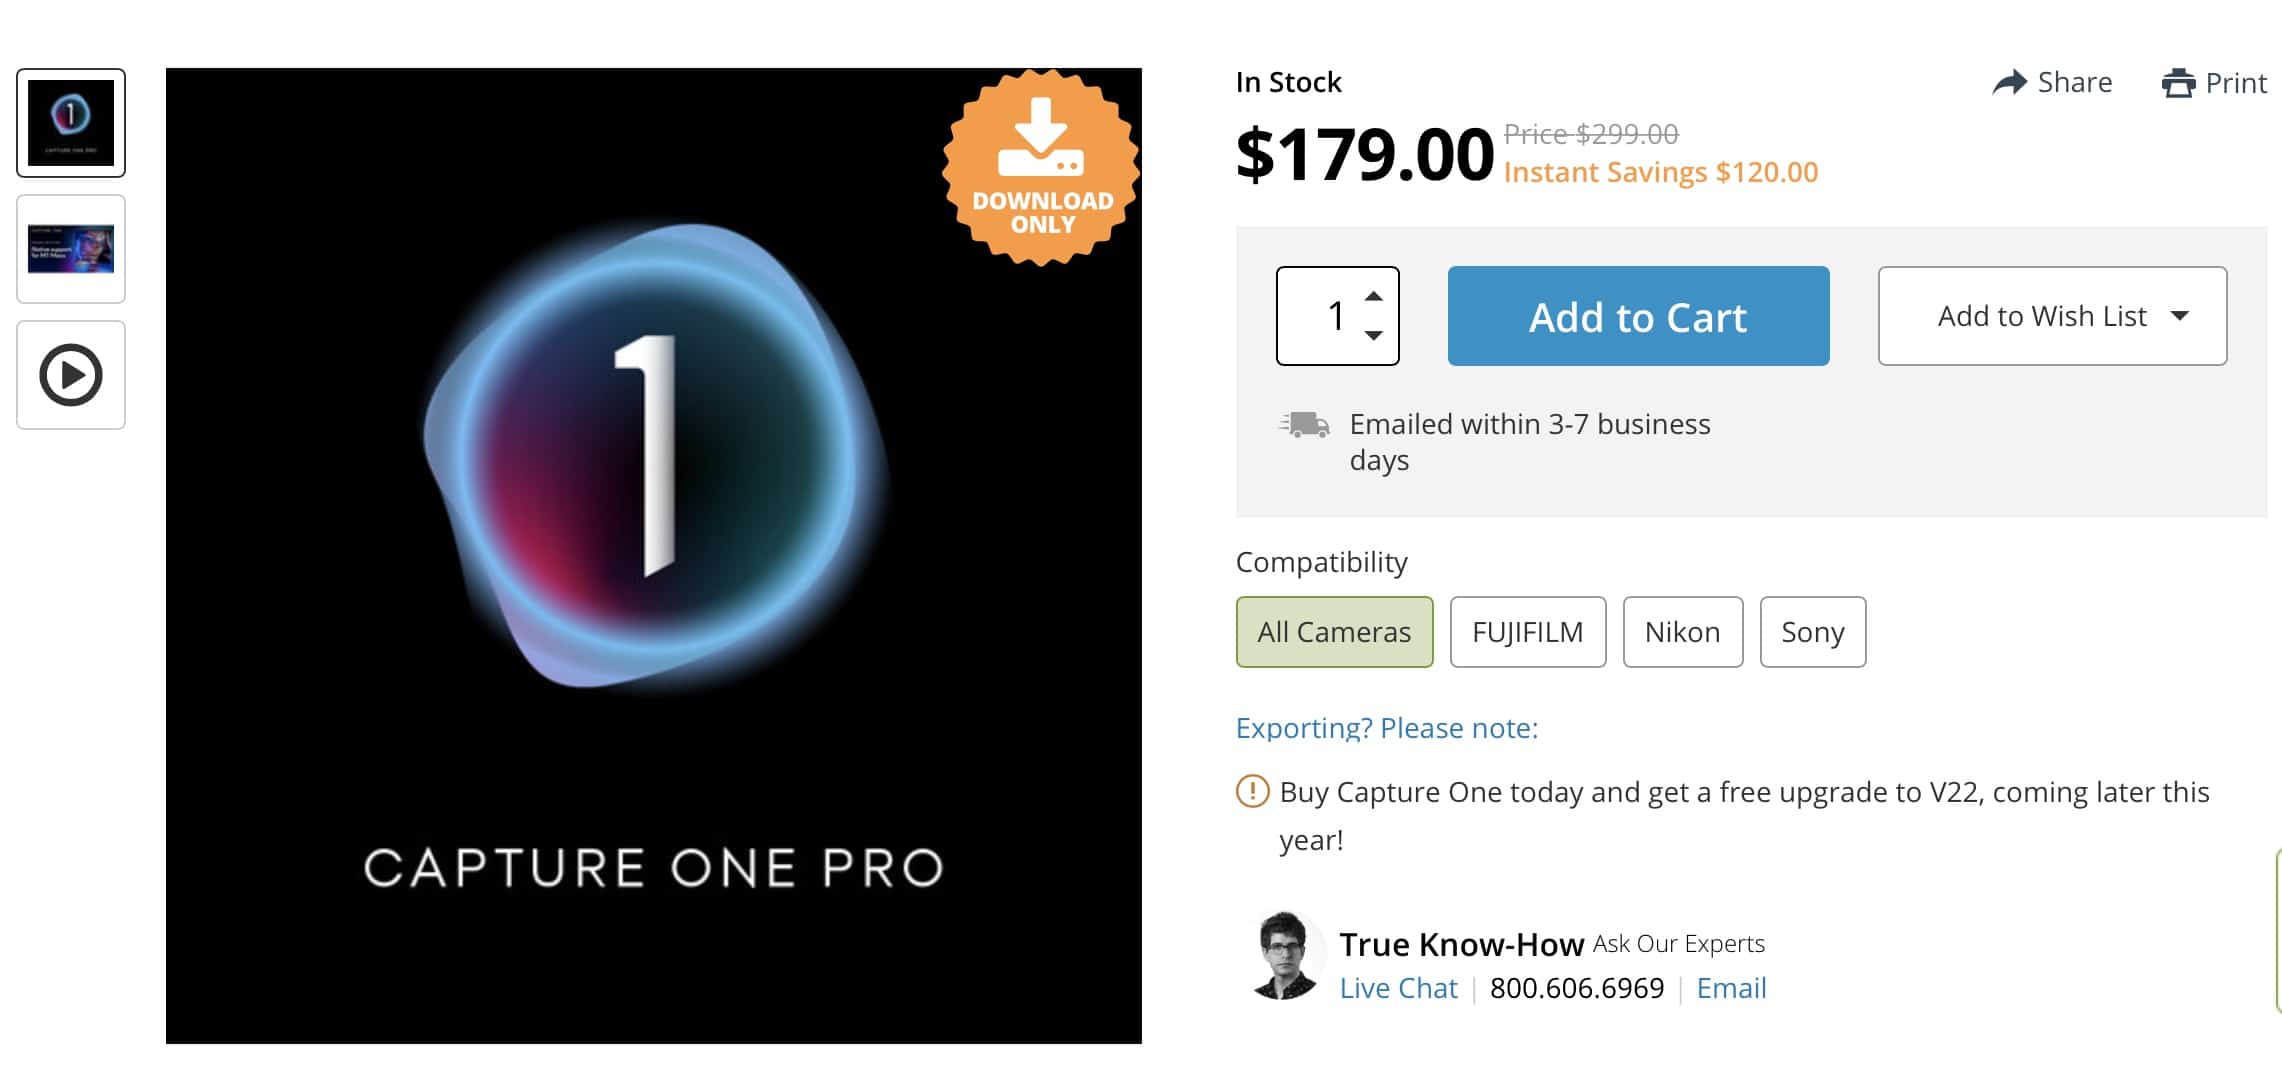
Task: Click the Add to Cart button
Action: (x=1638, y=316)
